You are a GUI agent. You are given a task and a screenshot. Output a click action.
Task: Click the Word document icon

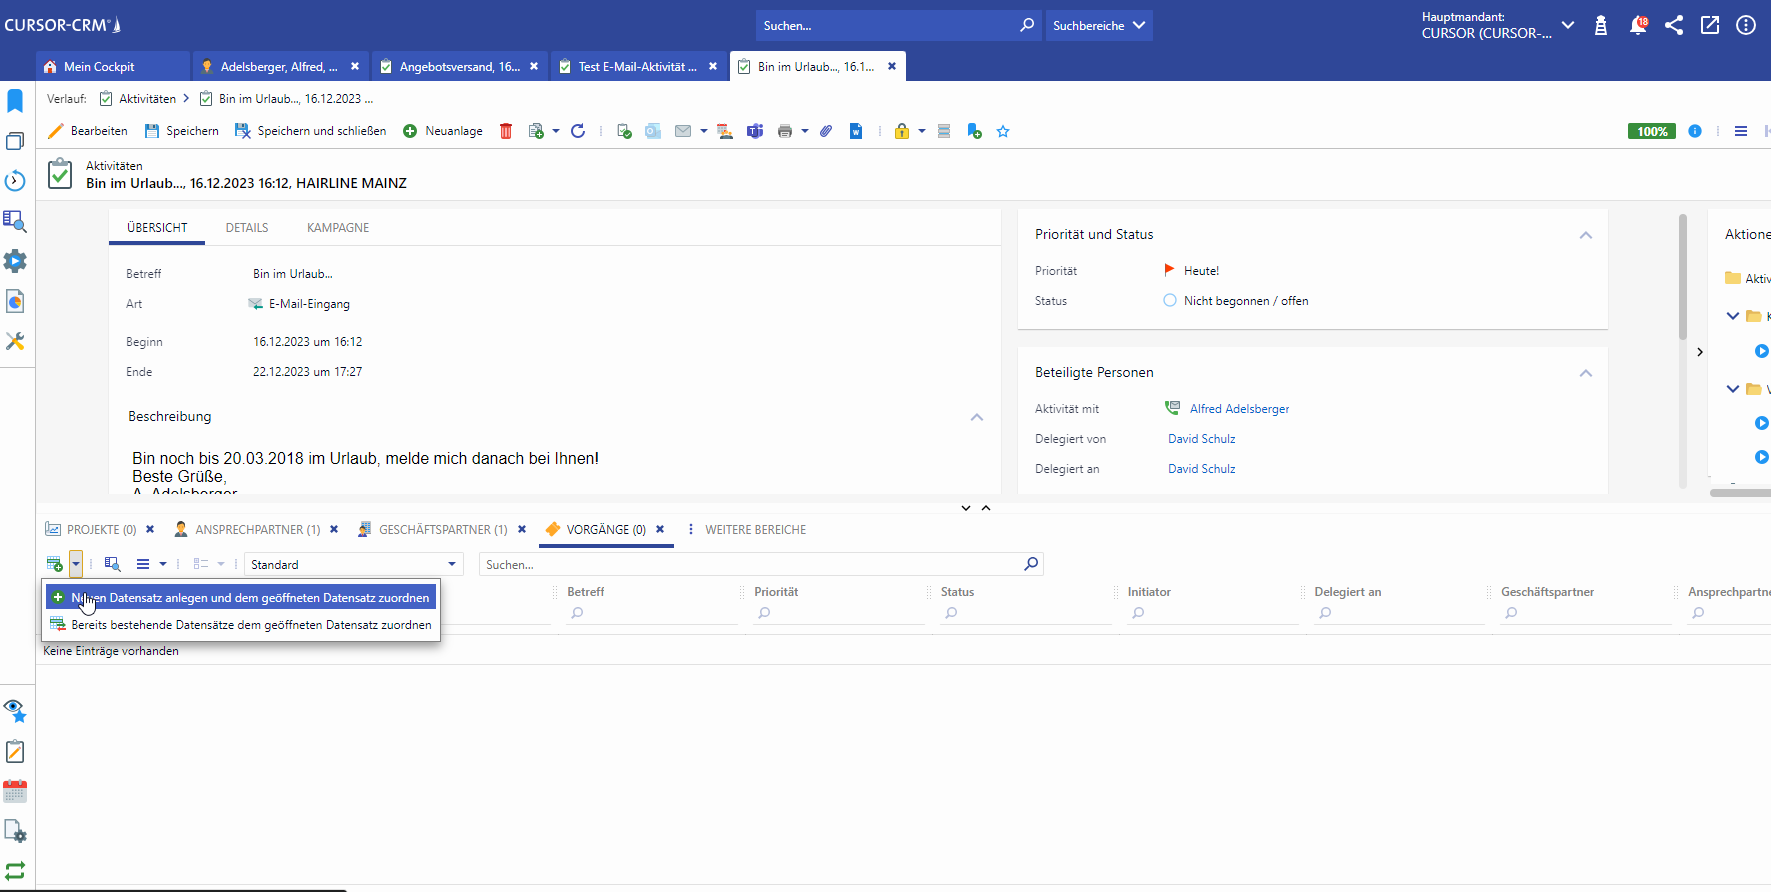856,131
